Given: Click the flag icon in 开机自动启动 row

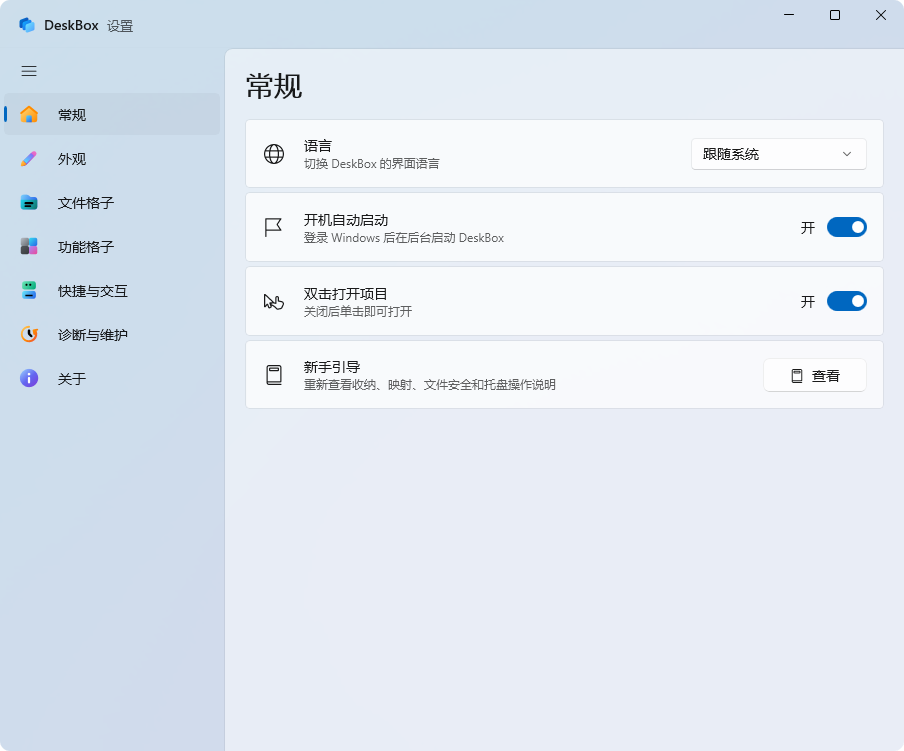Looking at the screenshot, I should point(273,227).
